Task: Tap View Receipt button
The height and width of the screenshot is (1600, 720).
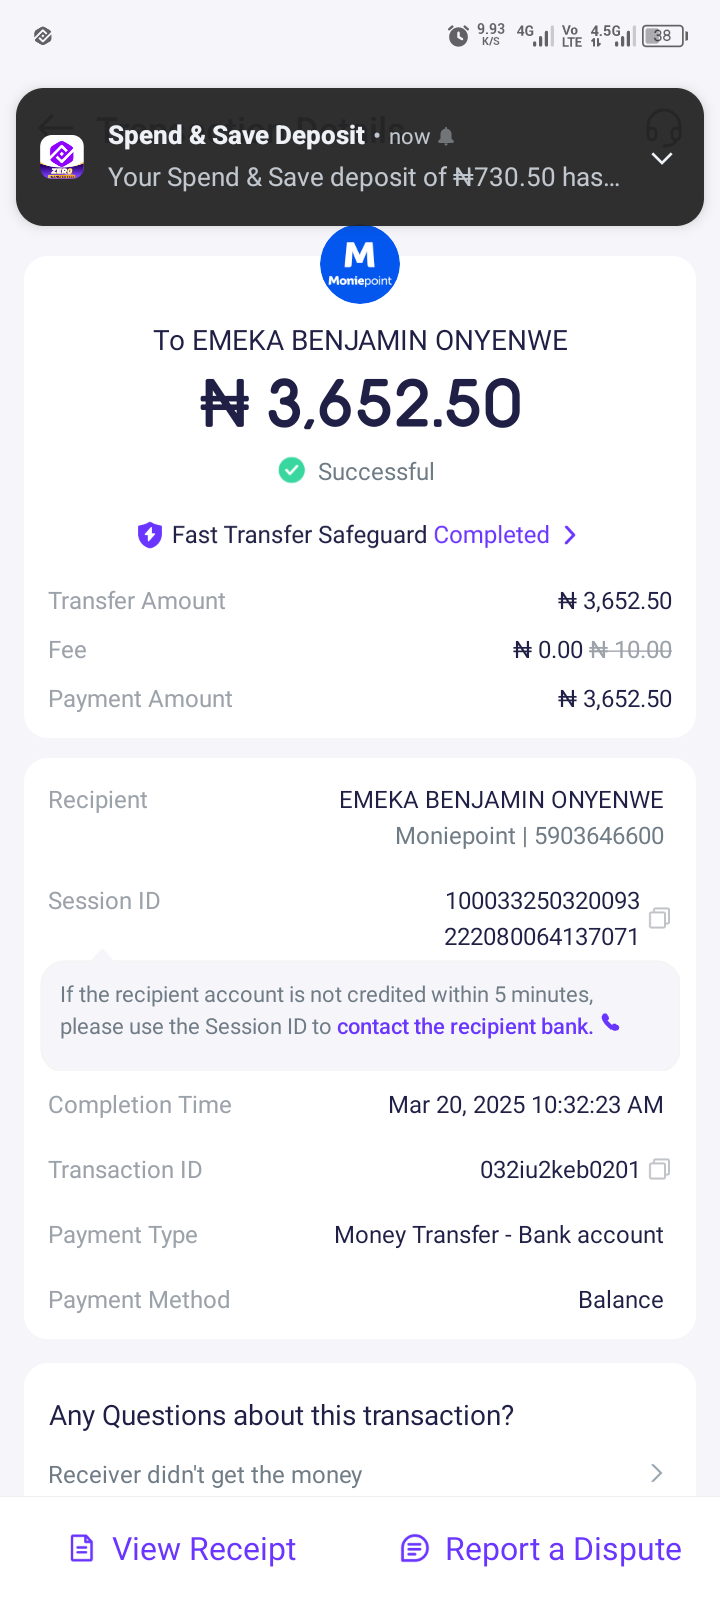Action: pyautogui.click(x=183, y=1549)
